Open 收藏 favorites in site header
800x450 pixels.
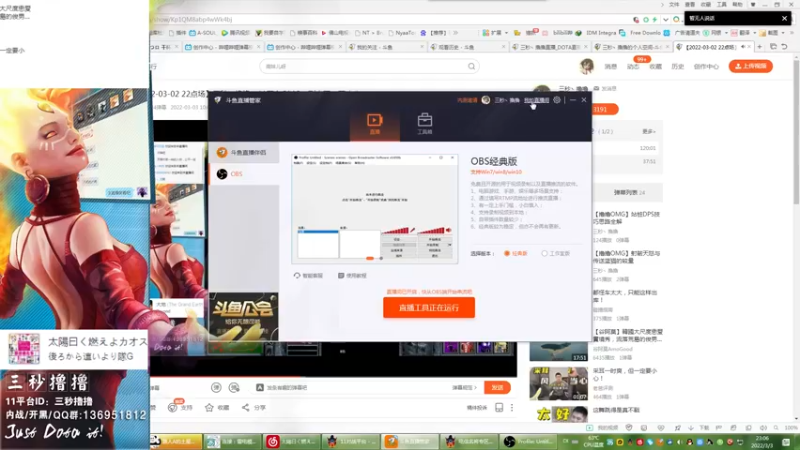click(x=655, y=67)
